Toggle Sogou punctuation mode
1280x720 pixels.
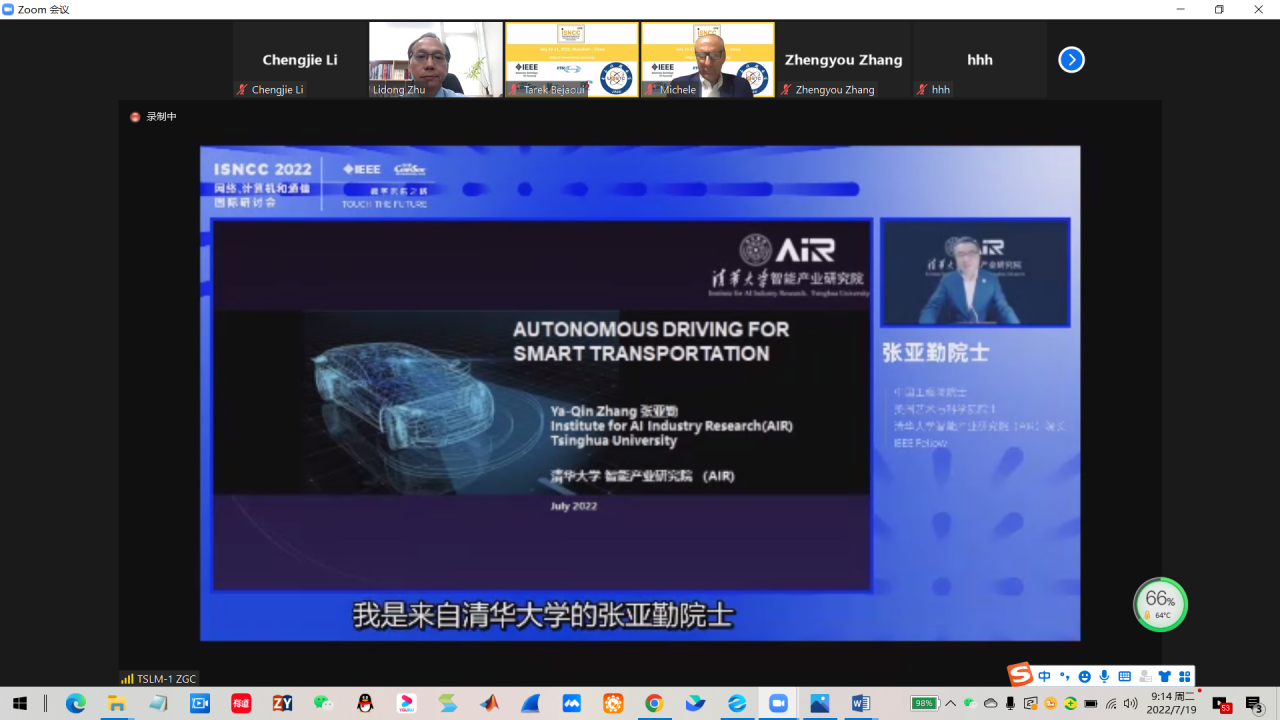1064,677
